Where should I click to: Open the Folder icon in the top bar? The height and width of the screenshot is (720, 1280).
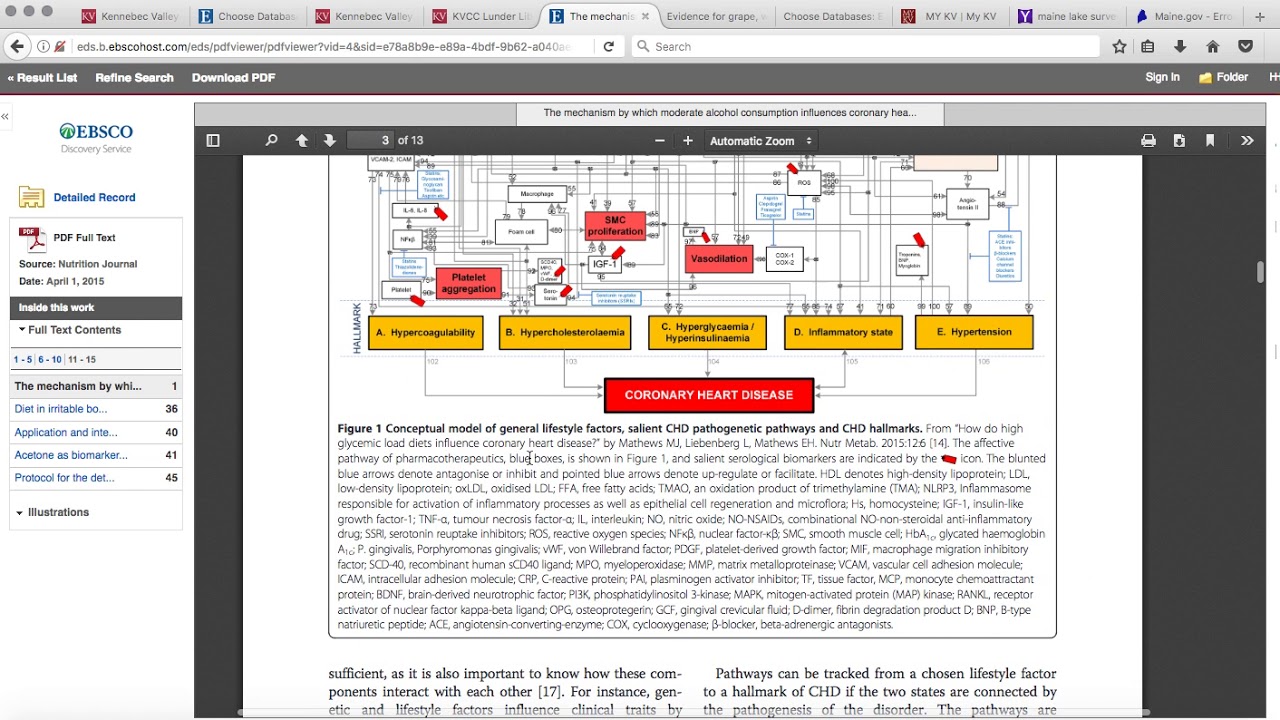pyautogui.click(x=1206, y=77)
